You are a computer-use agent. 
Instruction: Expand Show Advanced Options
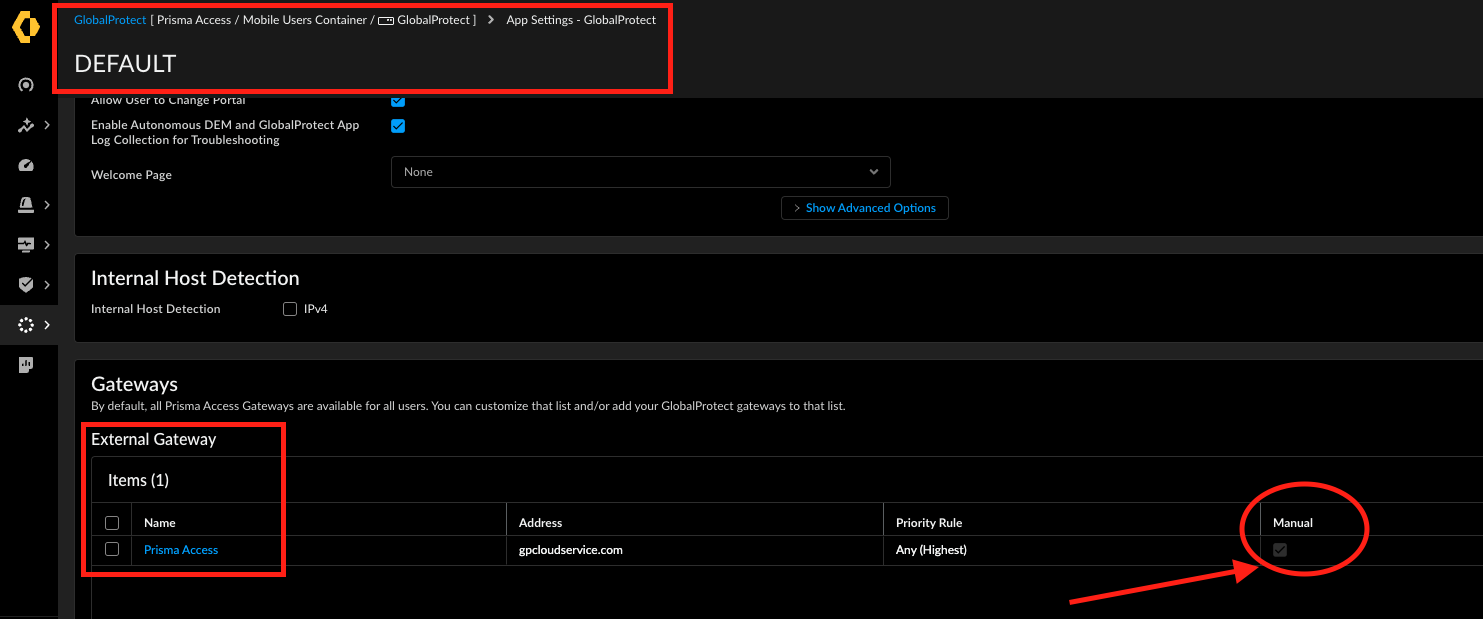pos(864,208)
